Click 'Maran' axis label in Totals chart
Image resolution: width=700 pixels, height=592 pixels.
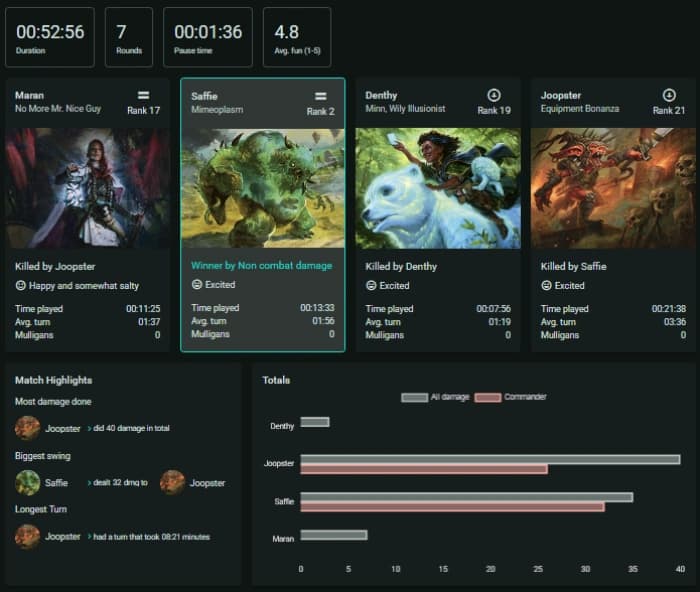(283, 539)
